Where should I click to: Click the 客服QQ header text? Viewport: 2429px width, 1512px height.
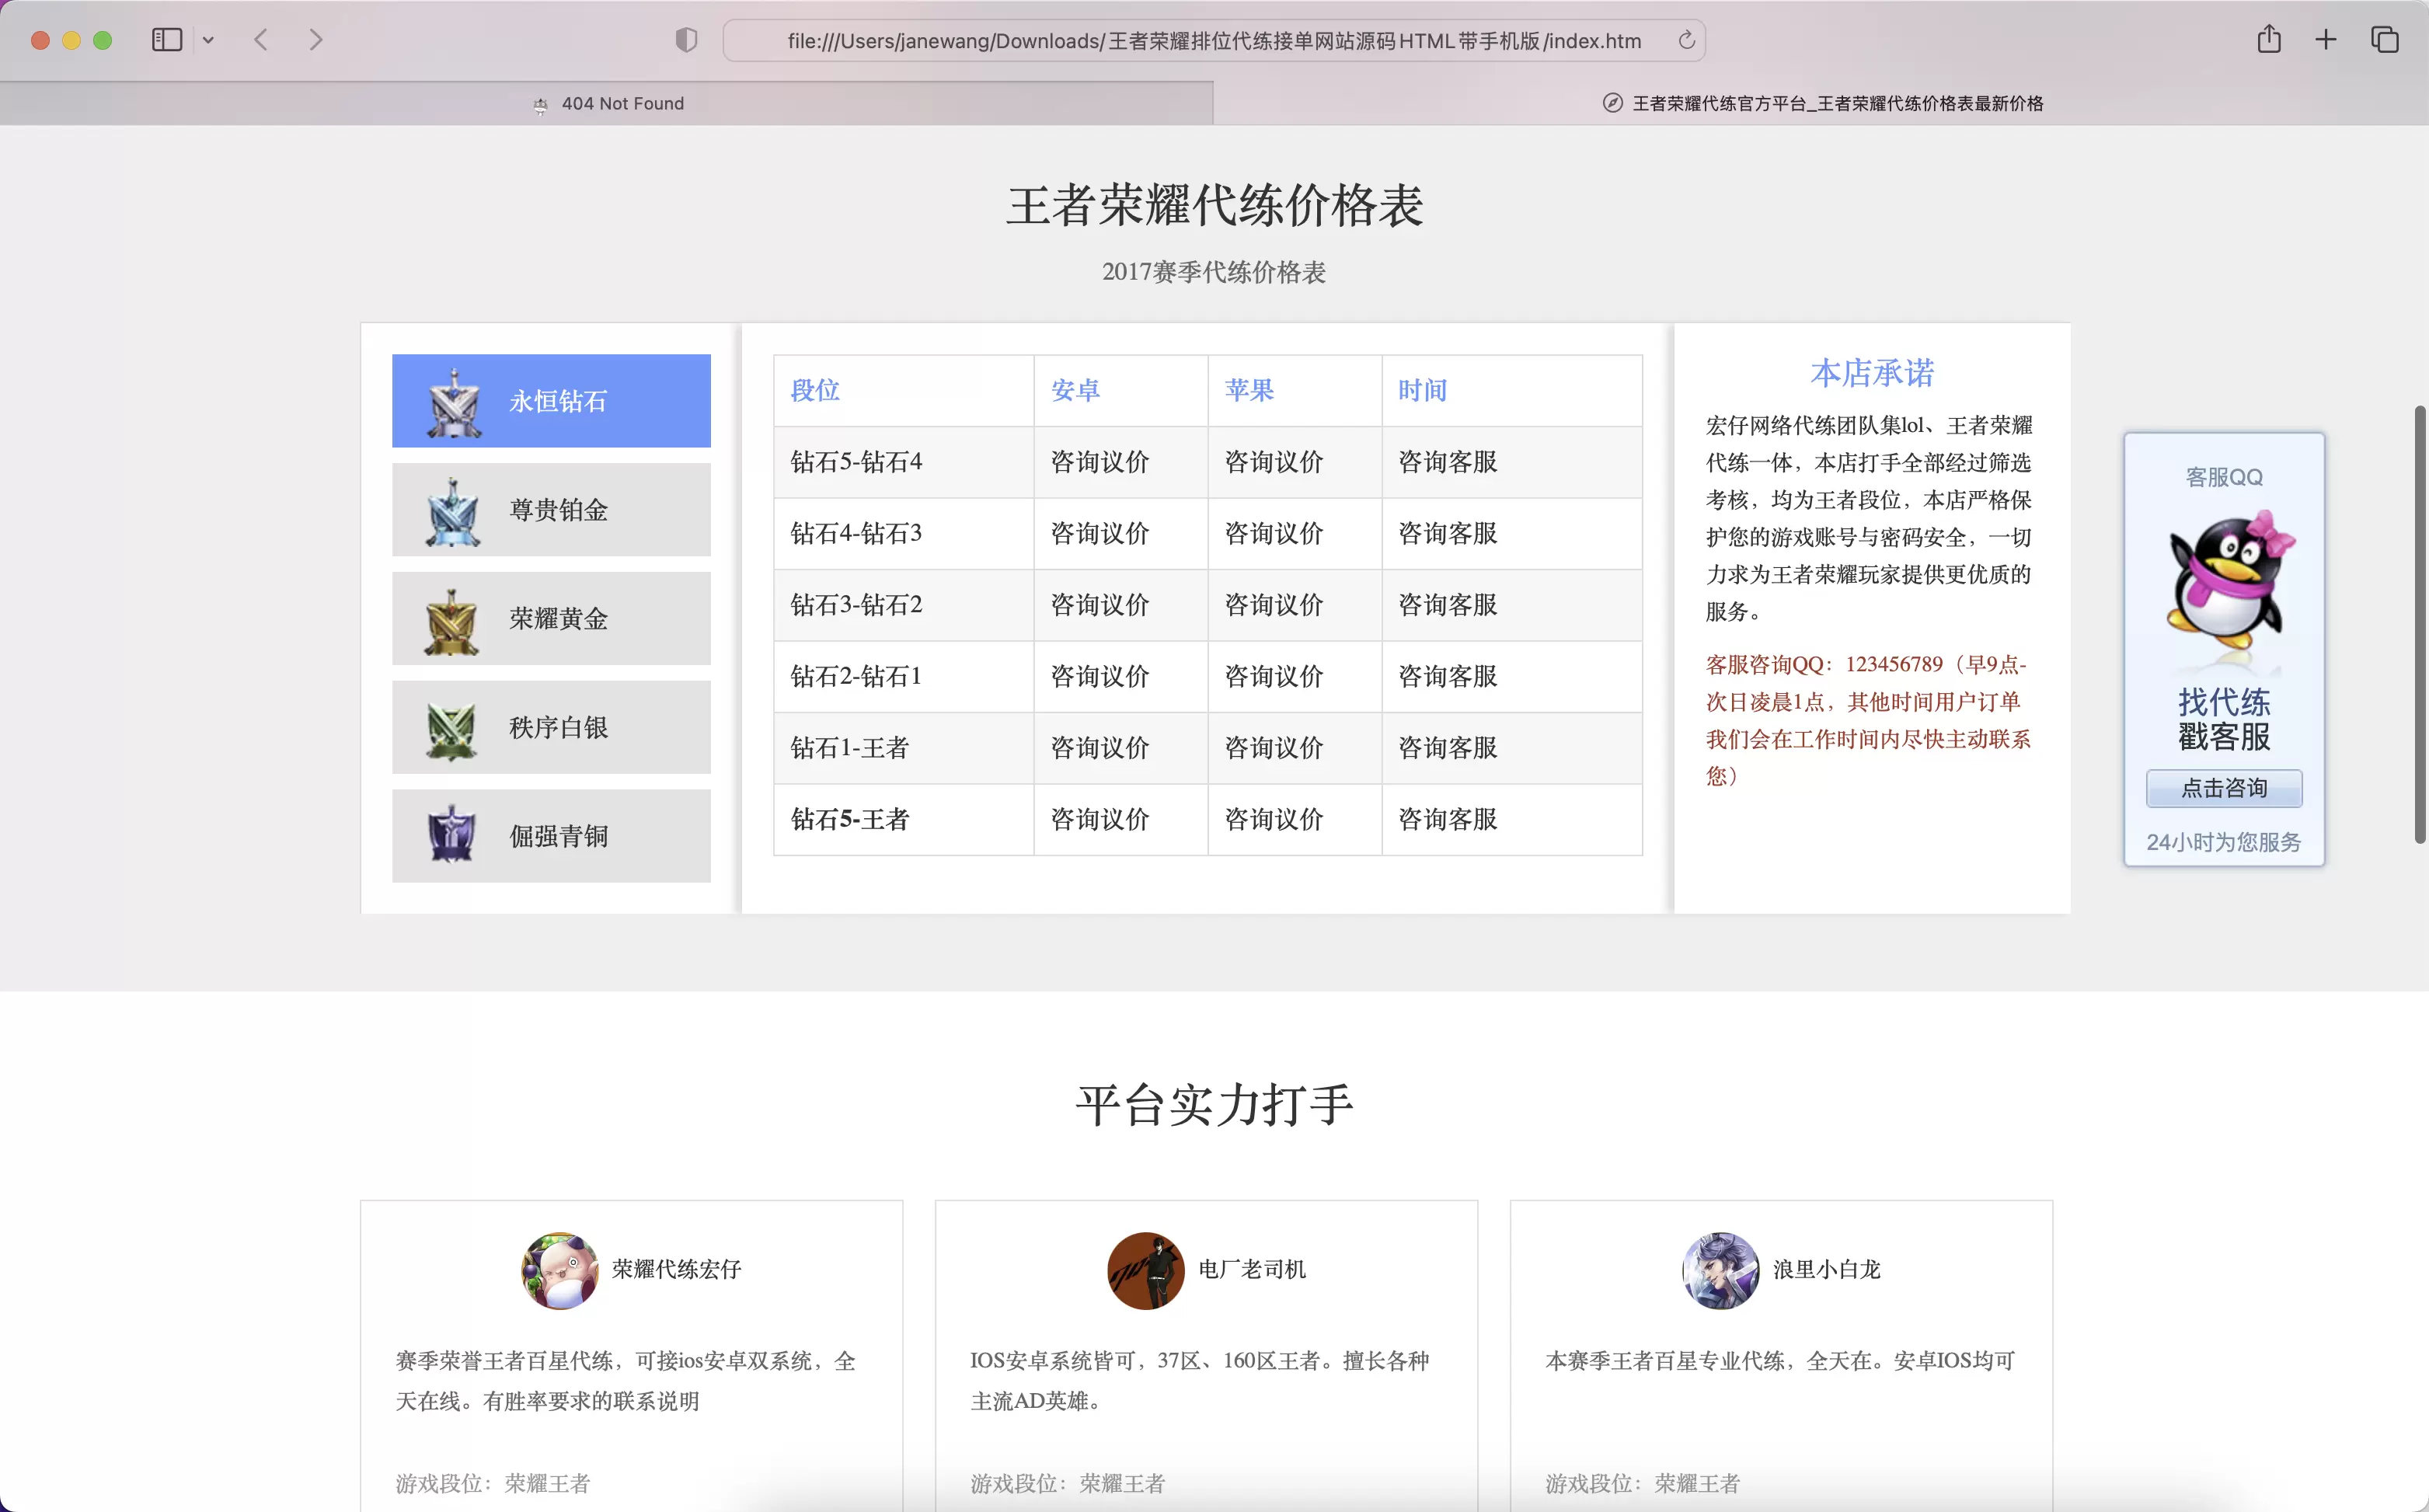click(2224, 477)
